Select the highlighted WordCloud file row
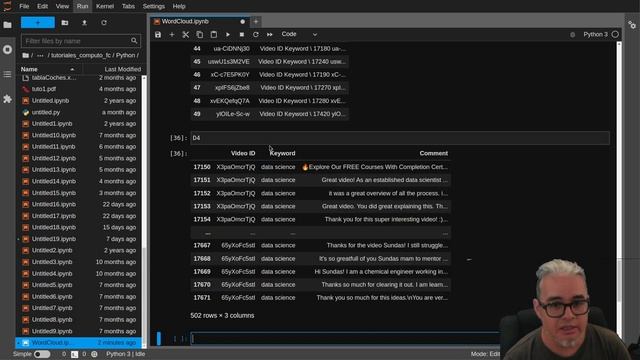The height and width of the screenshot is (360, 640). [x=79, y=342]
